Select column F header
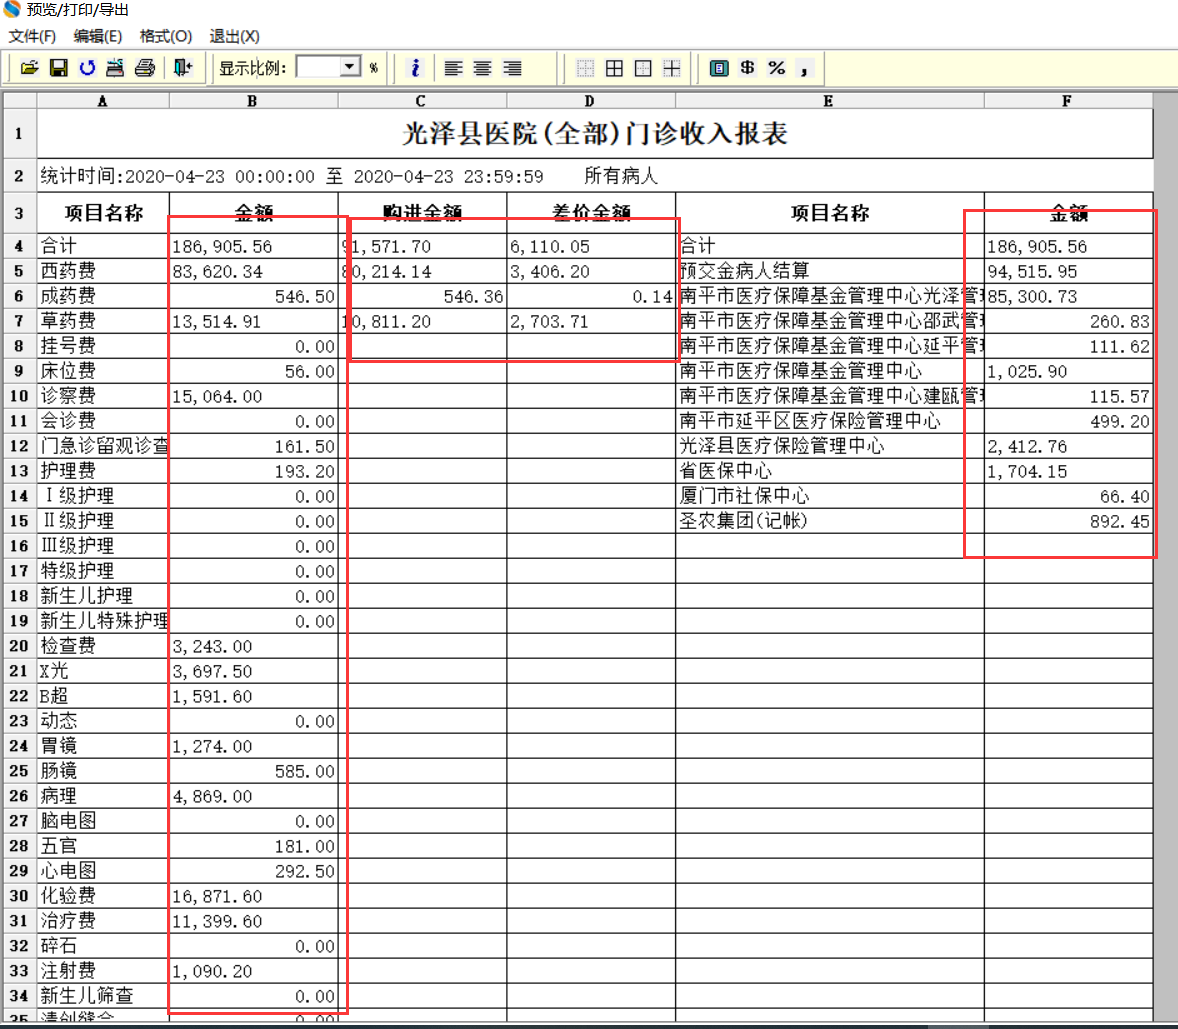 point(1068,101)
